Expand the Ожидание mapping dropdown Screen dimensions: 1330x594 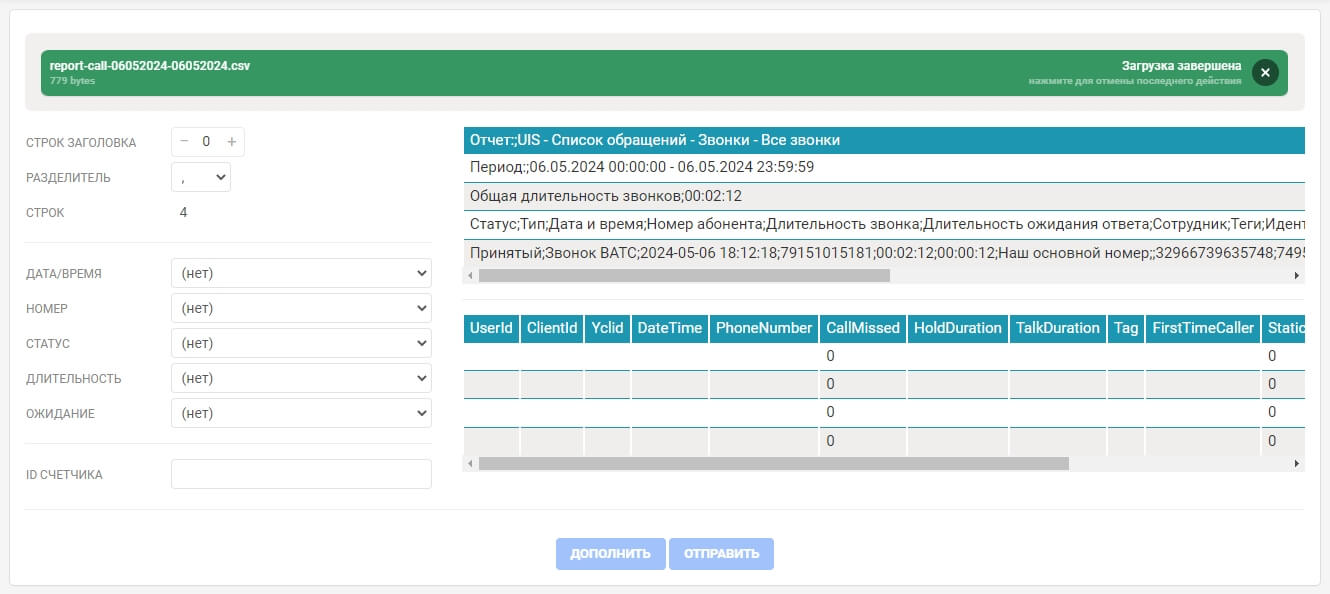coord(301,413)
